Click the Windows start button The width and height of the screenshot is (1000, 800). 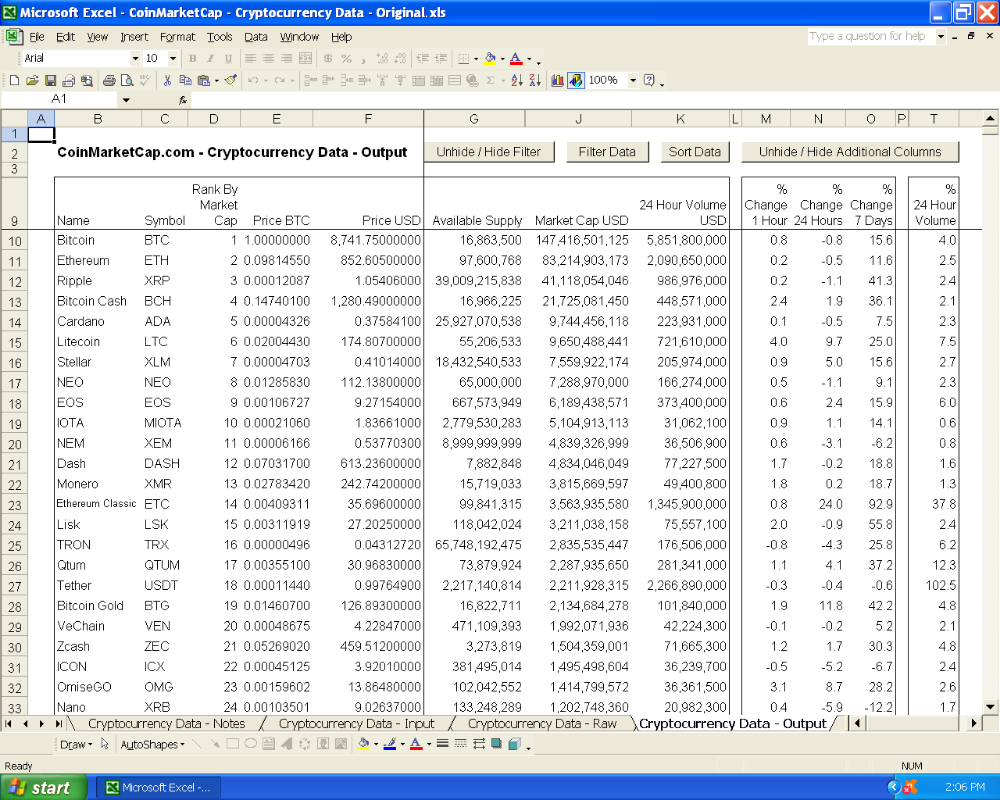(x=43, y=787)
